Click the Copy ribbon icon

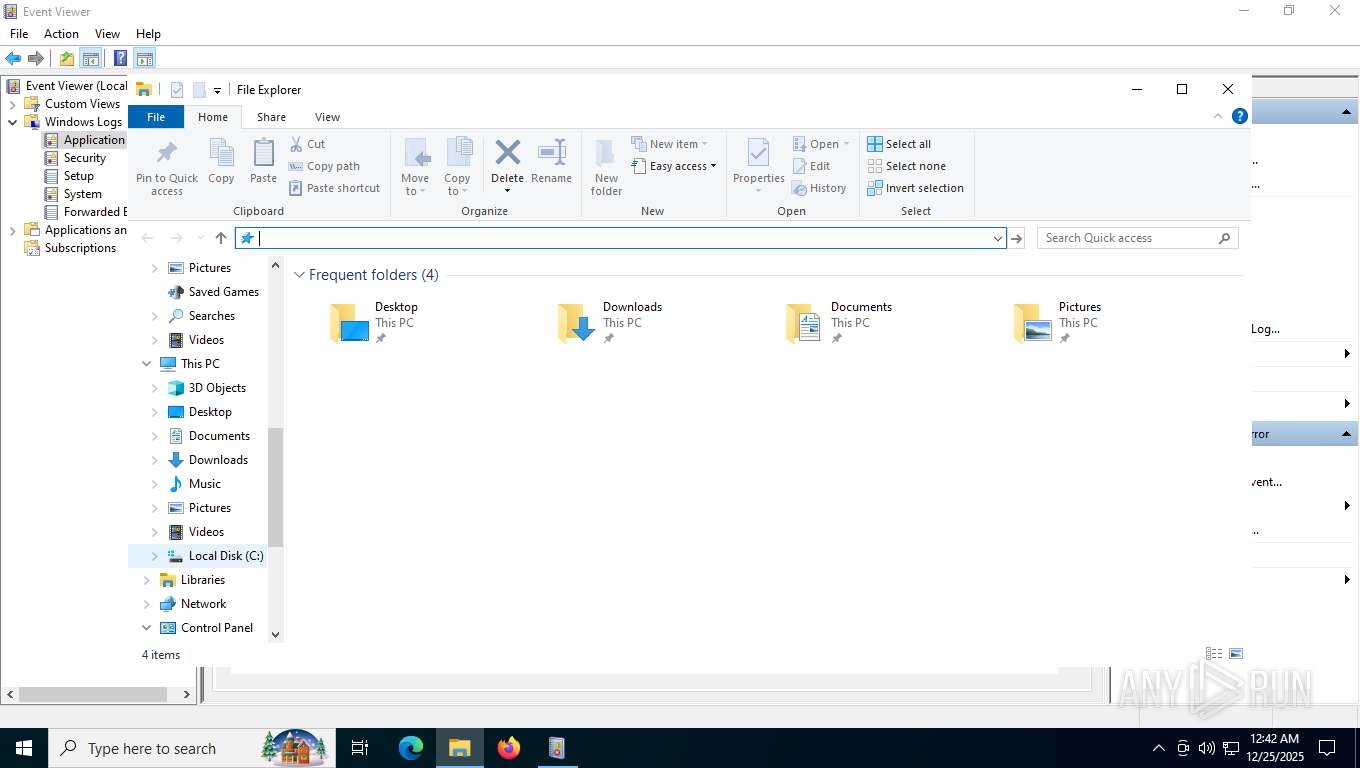221,154
